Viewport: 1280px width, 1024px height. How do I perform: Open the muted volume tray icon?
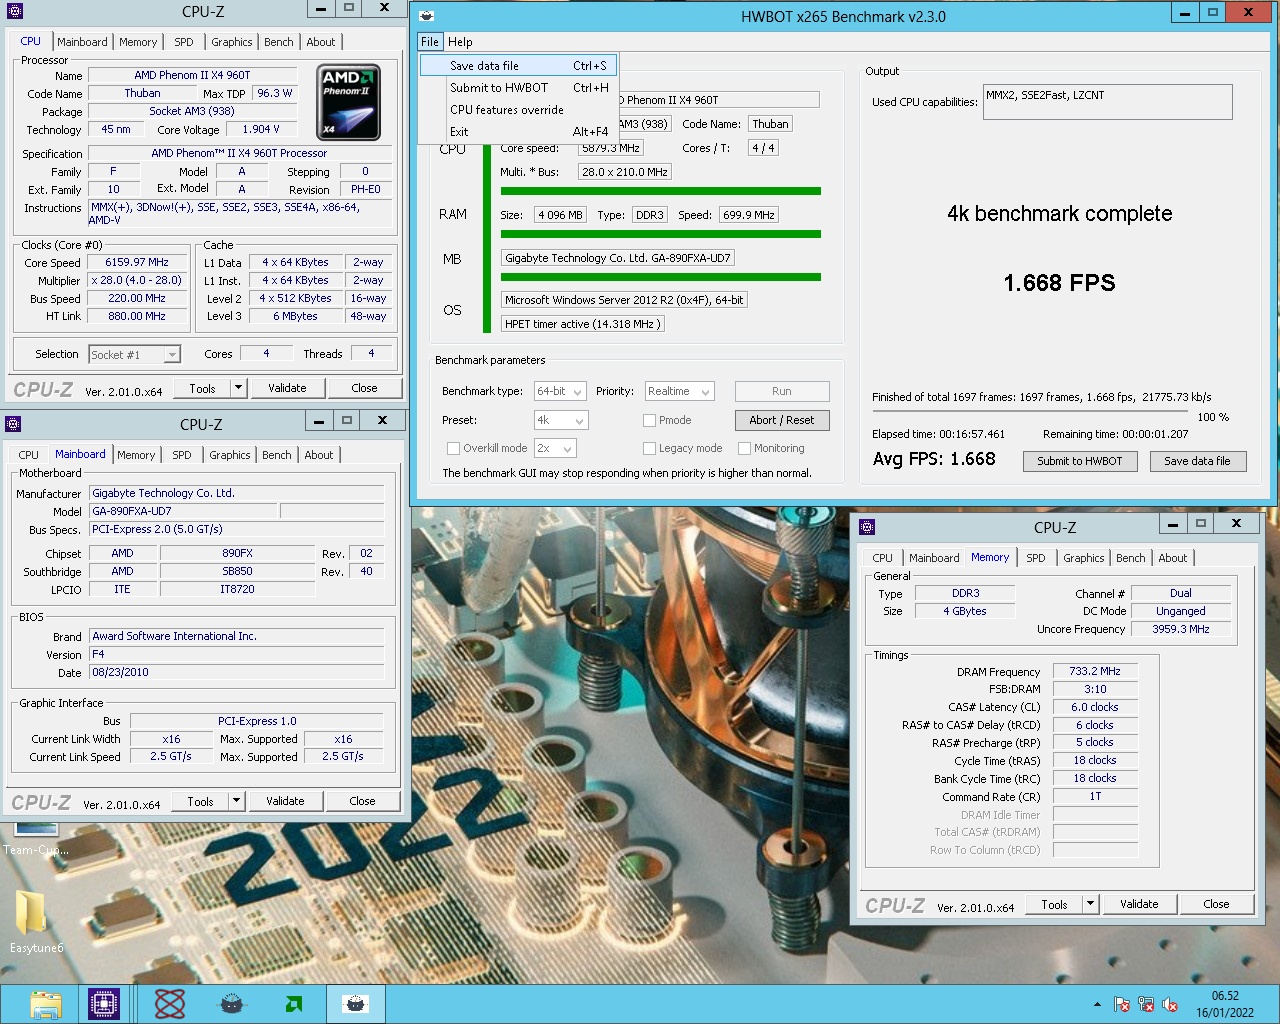tap(1170, 1004)
